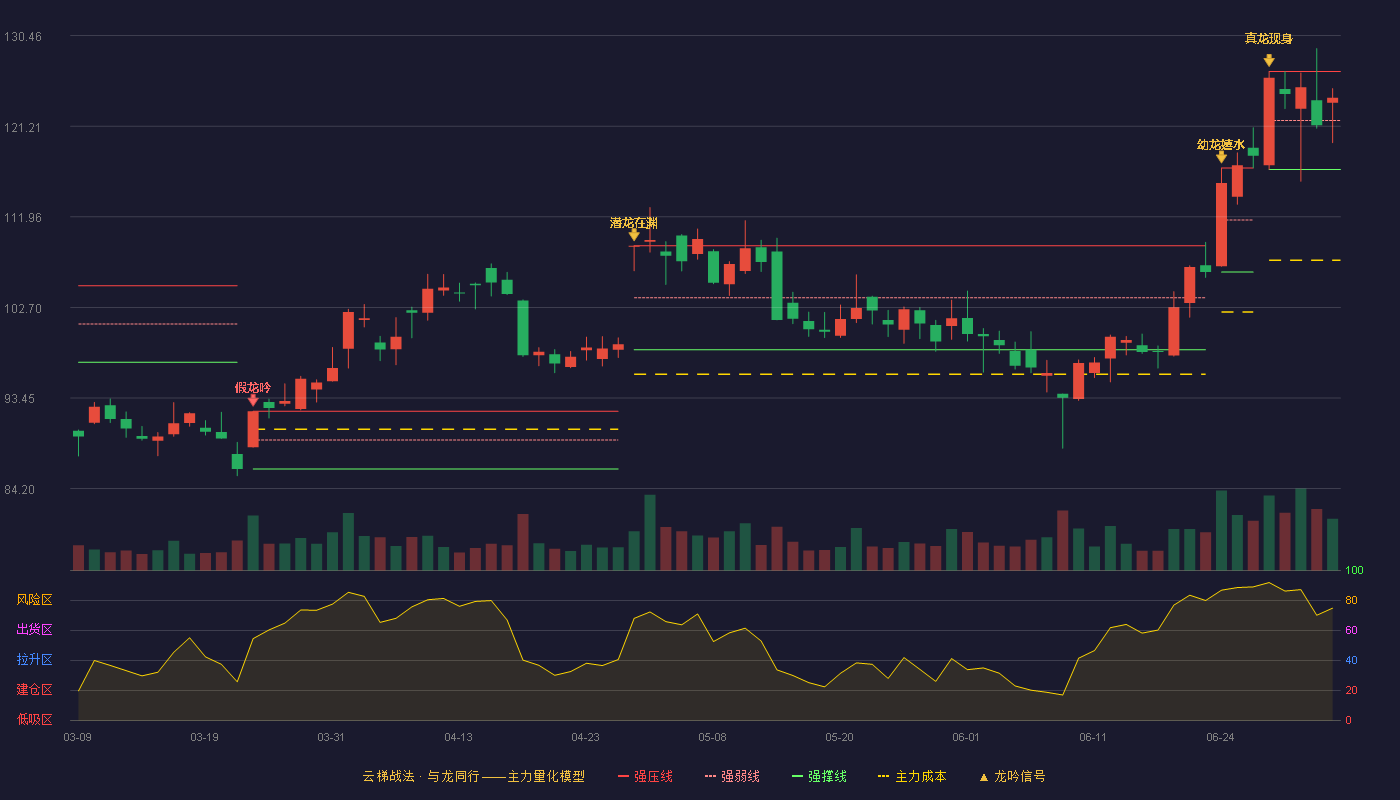
Task: Click the 102.70 price axis label
Action: tap(23, 309)
